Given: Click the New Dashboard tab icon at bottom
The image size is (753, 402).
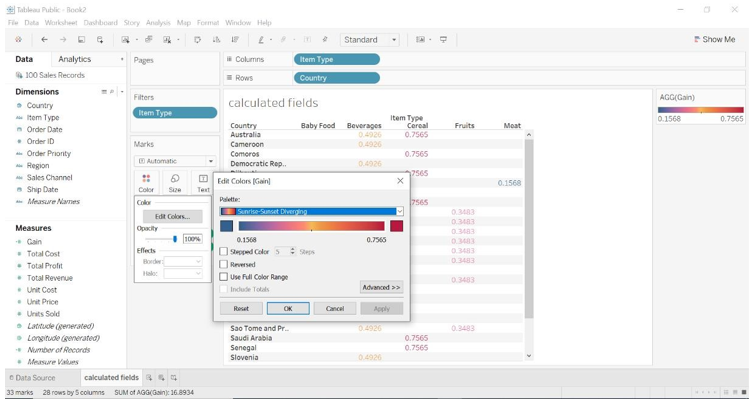Looking at the screenshot, I should 161,378.
